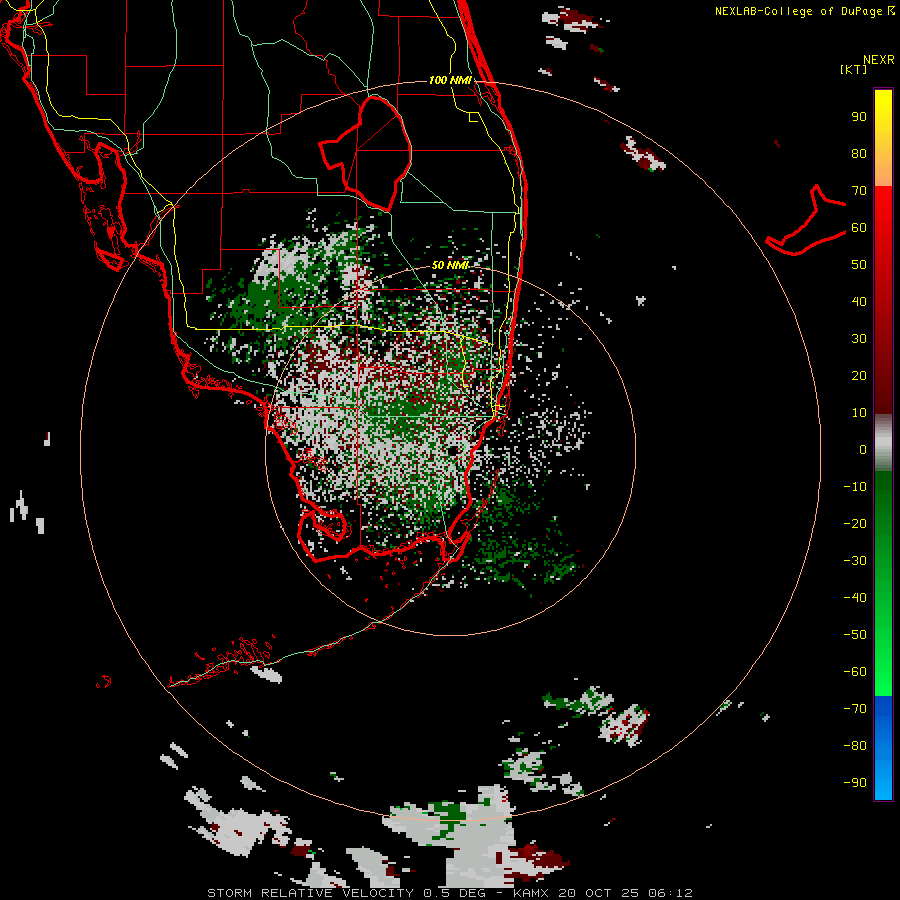Click the -30 value on the velocity scale

coord(855,561)
